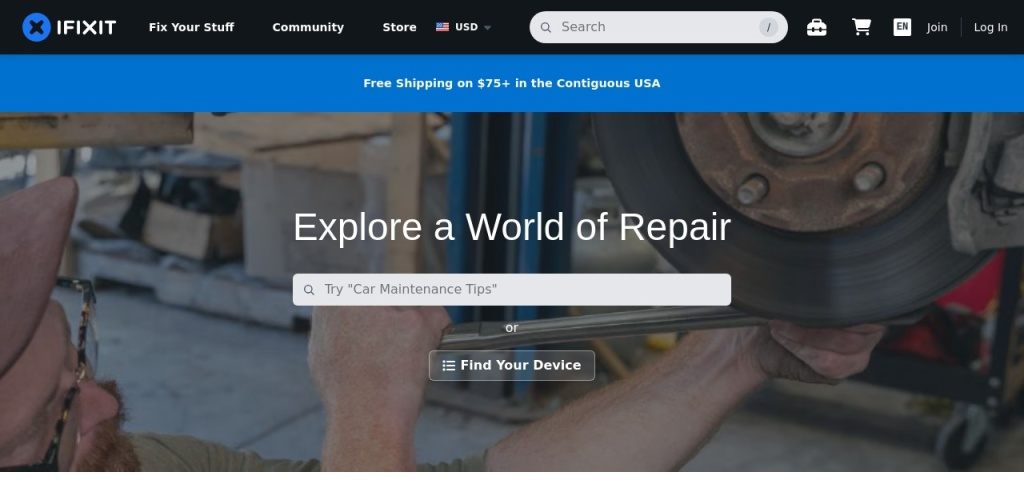Click the EN language icon

902,27
